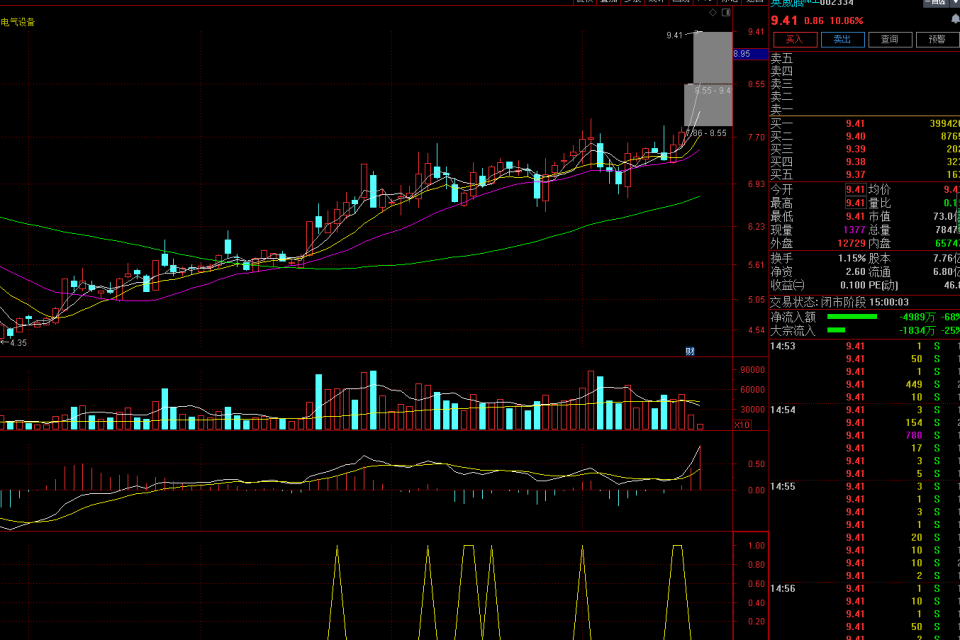Click the 4.35 low label on chart
This screenshot has height=640, width=960.
click(18, 343)
